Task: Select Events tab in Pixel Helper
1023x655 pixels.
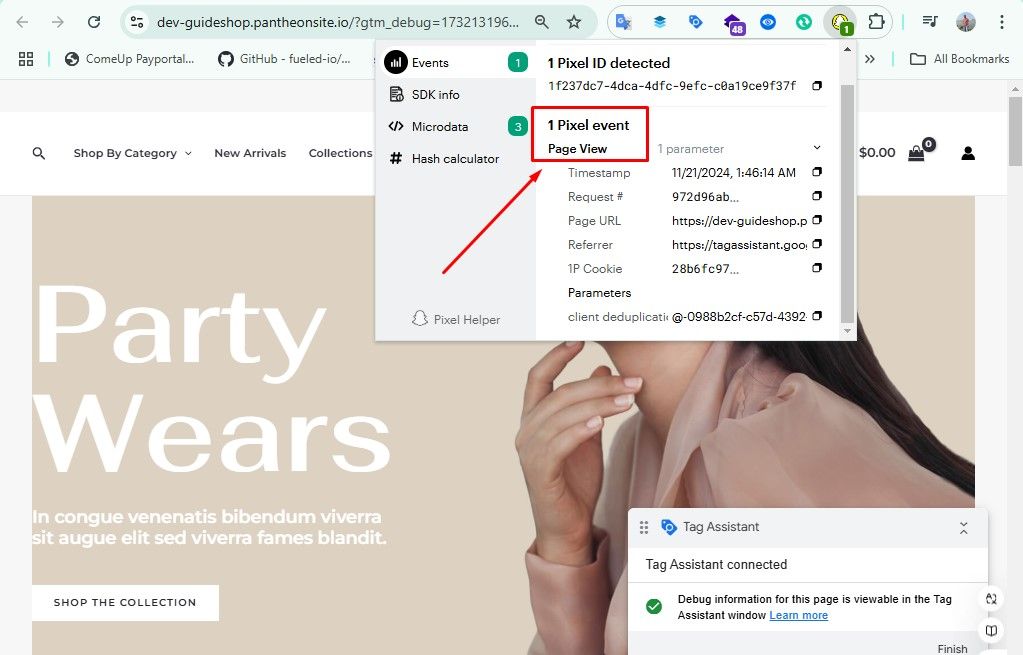Action: pos(455,63)
